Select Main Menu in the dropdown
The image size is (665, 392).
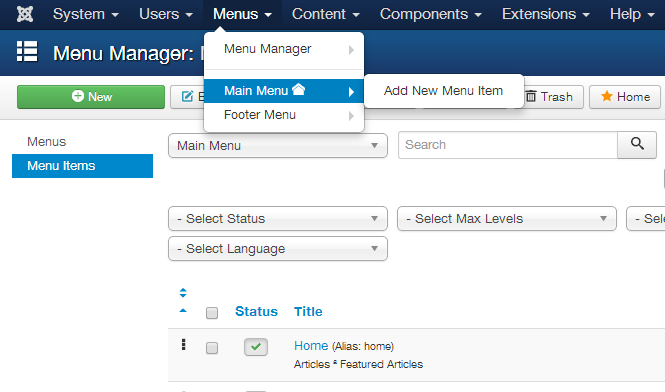coord(284,91)
